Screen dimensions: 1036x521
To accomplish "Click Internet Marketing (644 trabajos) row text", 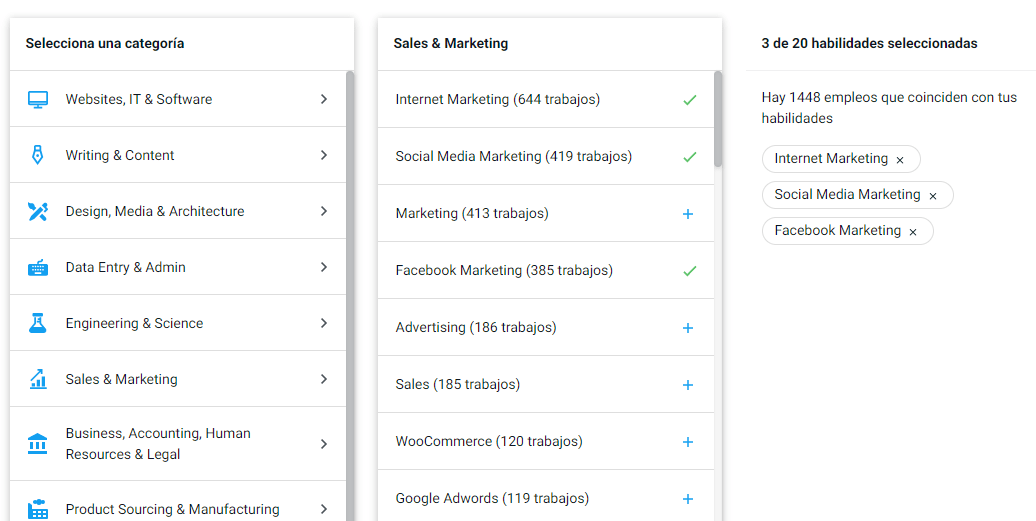I will [498, 100].
